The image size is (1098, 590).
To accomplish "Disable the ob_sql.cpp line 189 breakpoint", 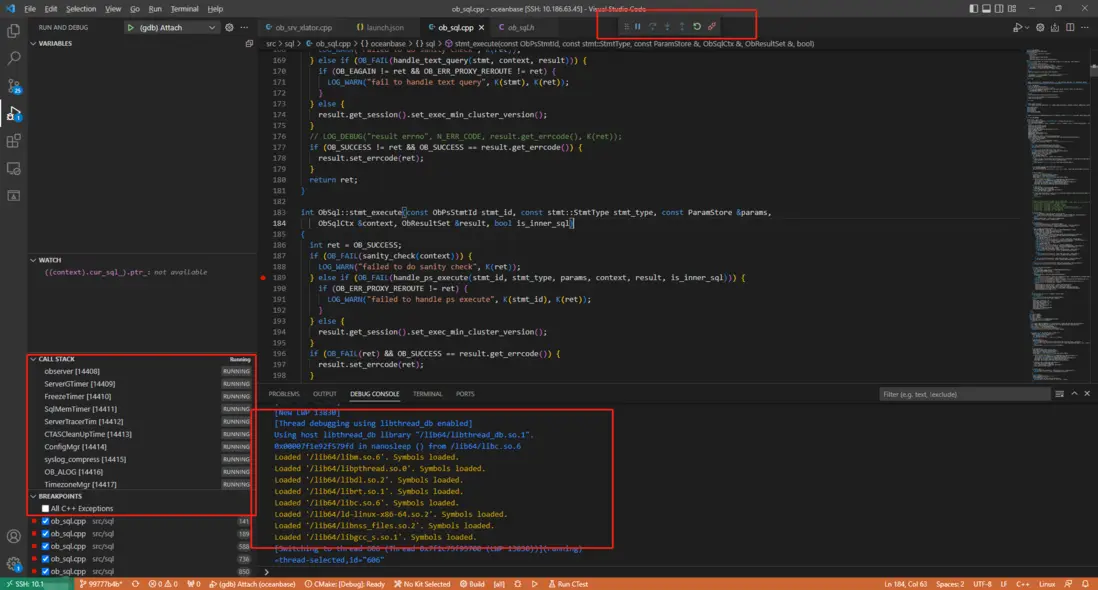I will point(45,534).
